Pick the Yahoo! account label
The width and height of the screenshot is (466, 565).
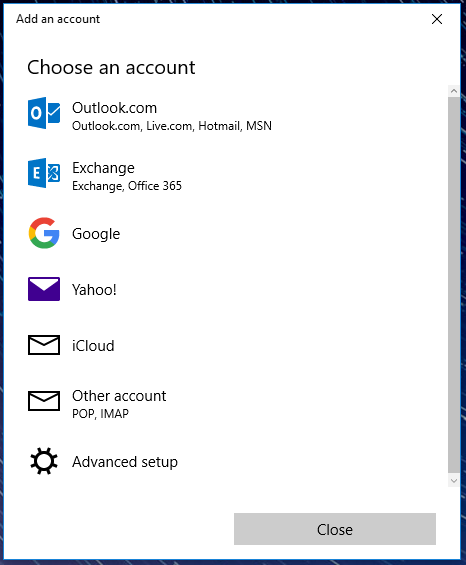pyautogui.click(x=94, y=289)
